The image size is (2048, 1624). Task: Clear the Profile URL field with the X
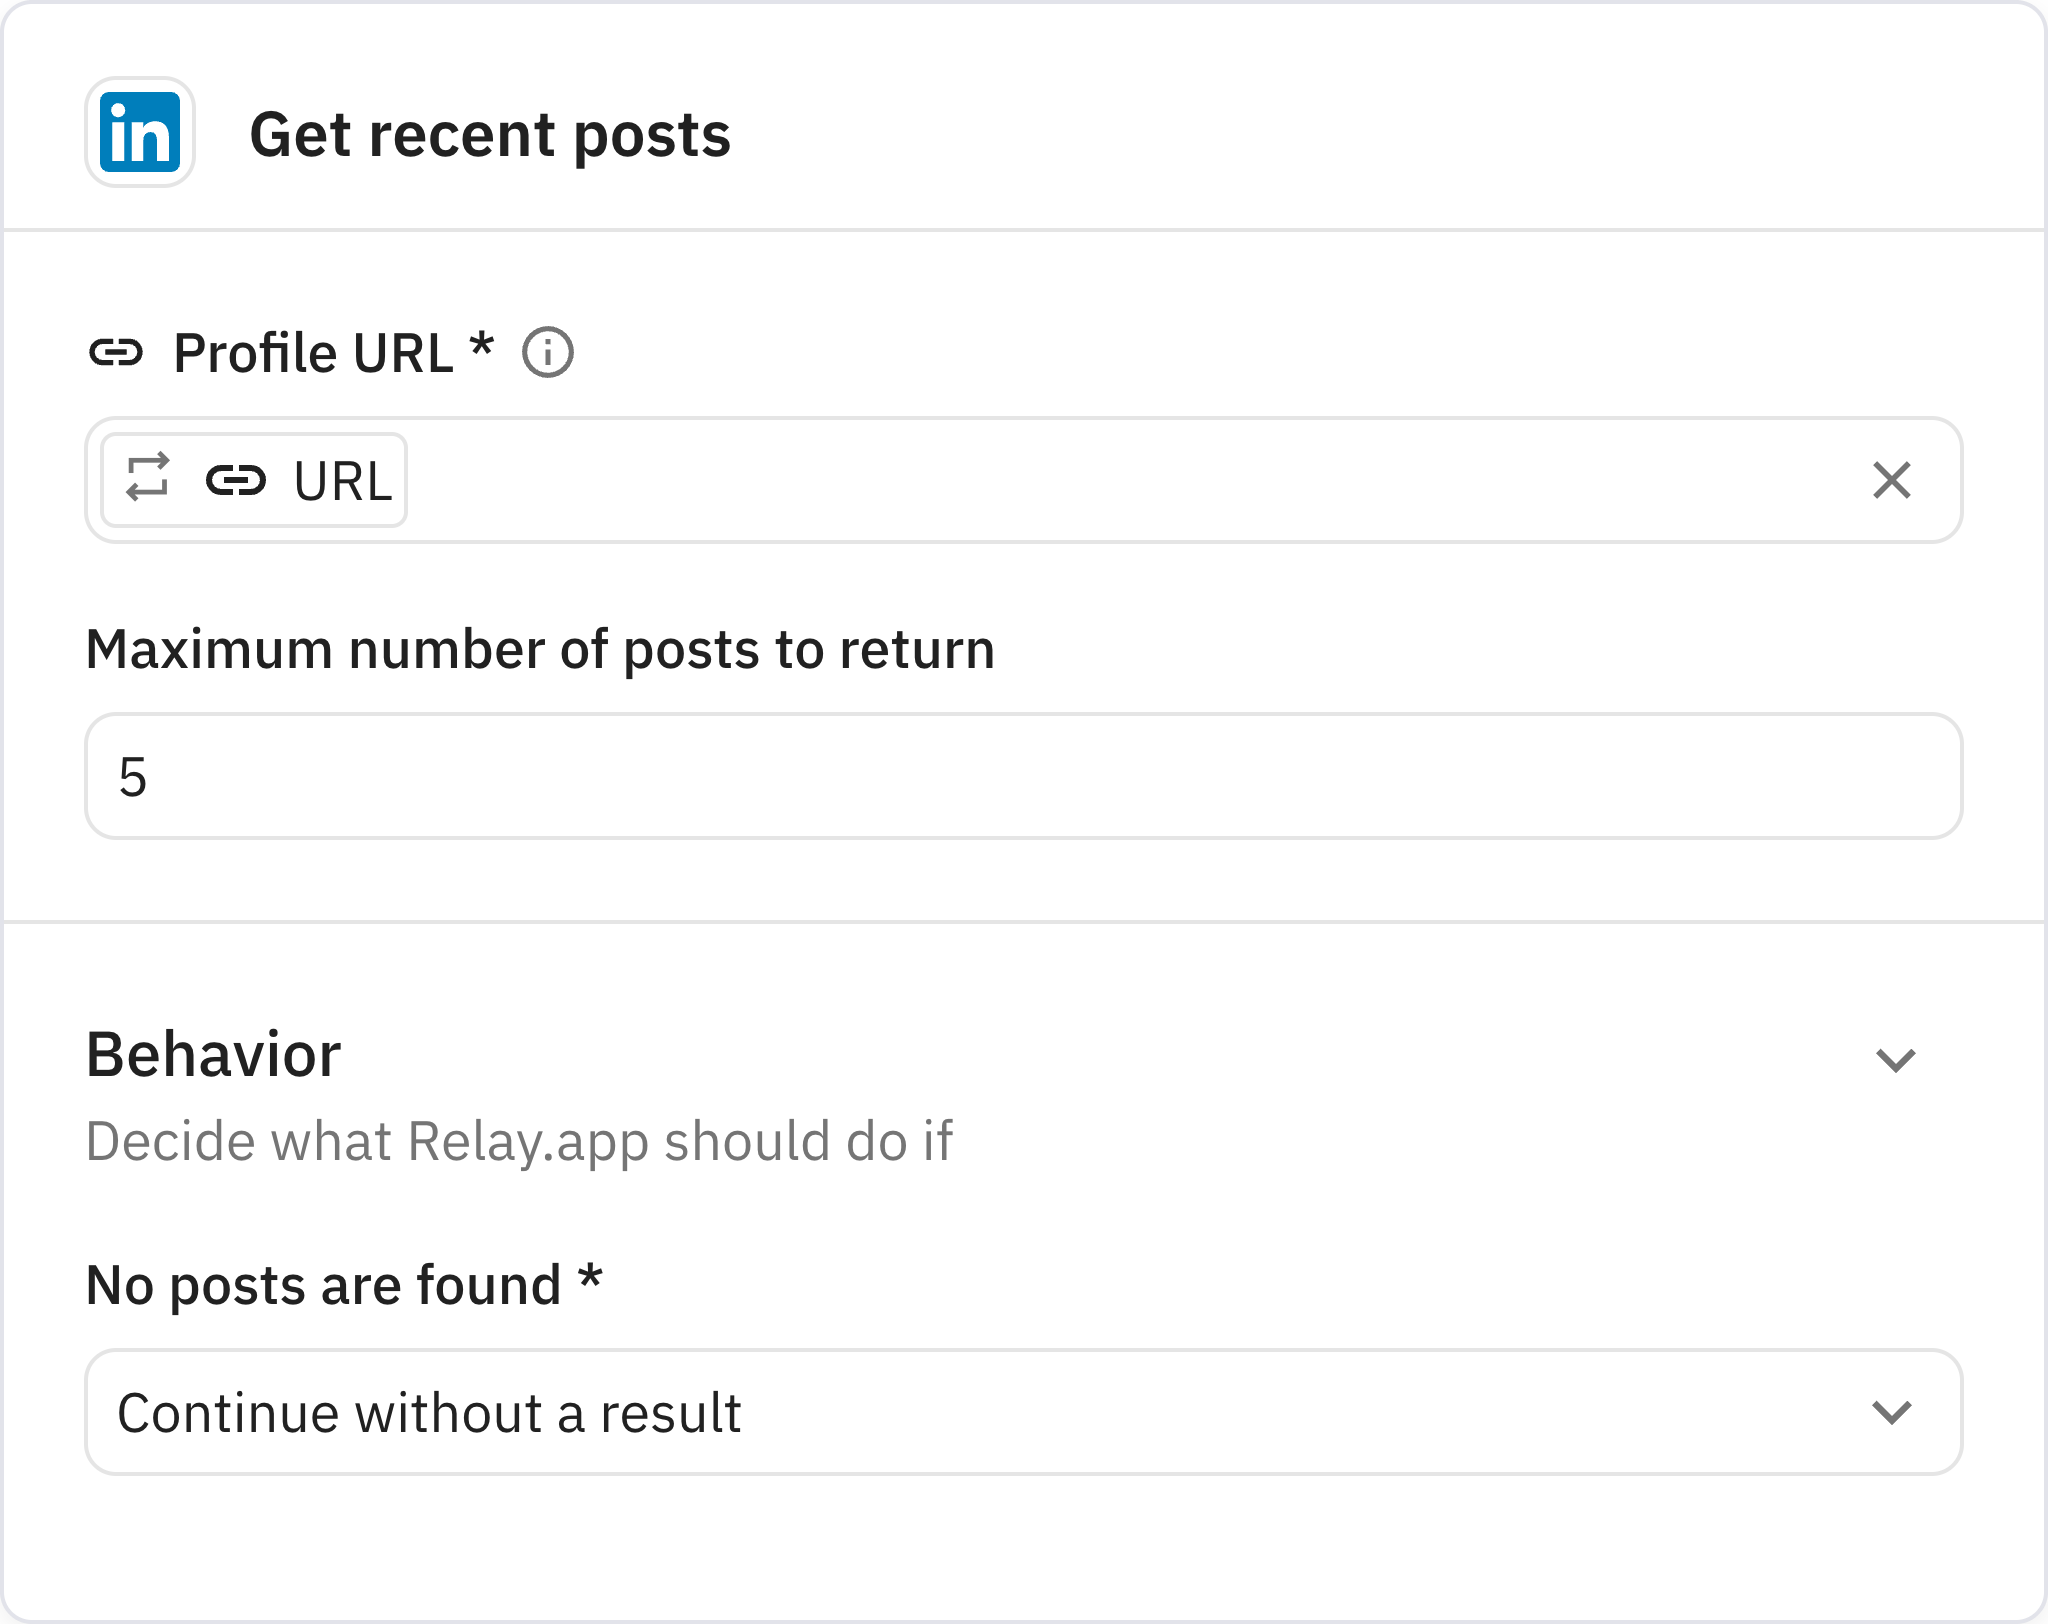(1890, 481)
